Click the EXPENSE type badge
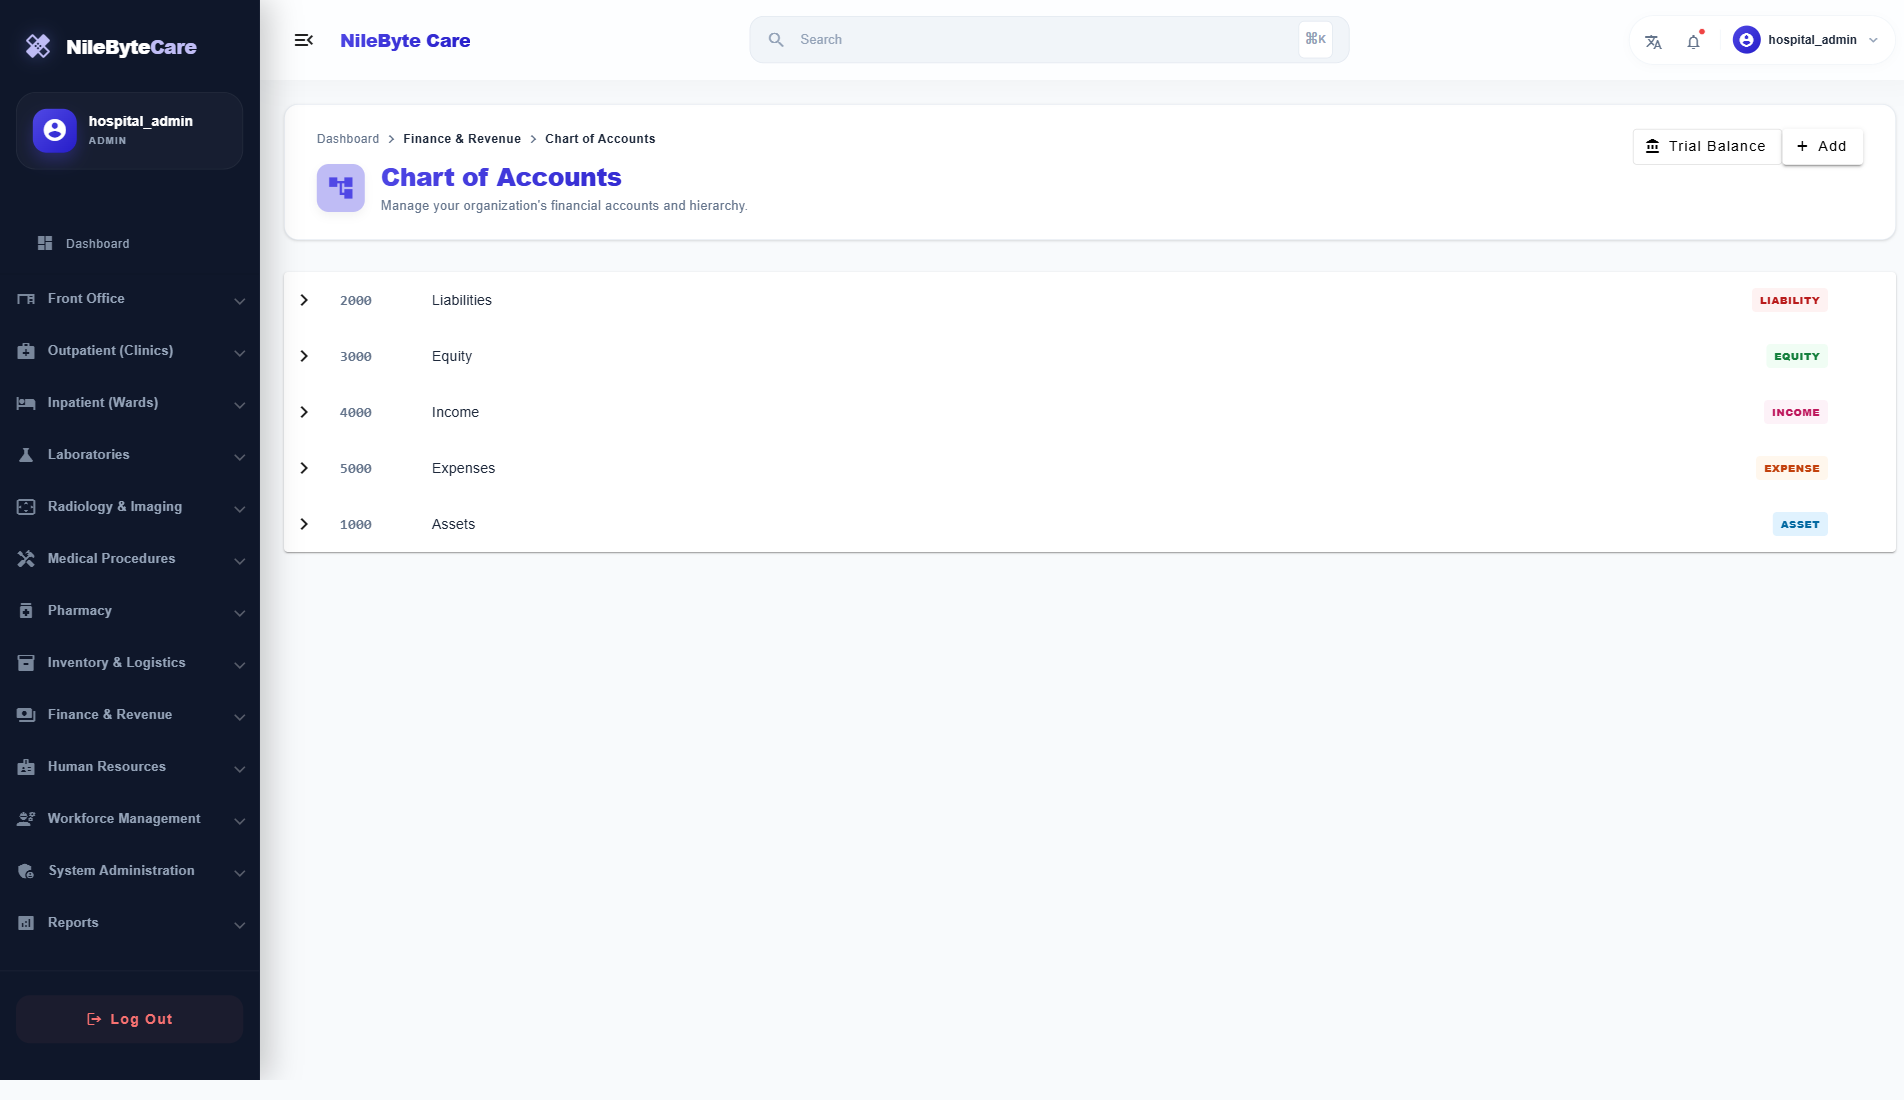The width and height of the screenshot is (1904, 1100). click(1791, 468)
